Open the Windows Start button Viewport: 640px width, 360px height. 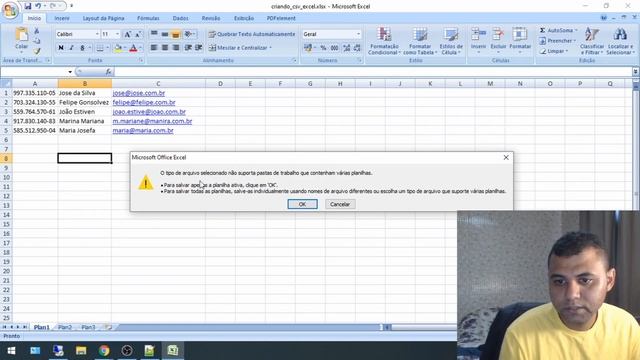(11, 351)
